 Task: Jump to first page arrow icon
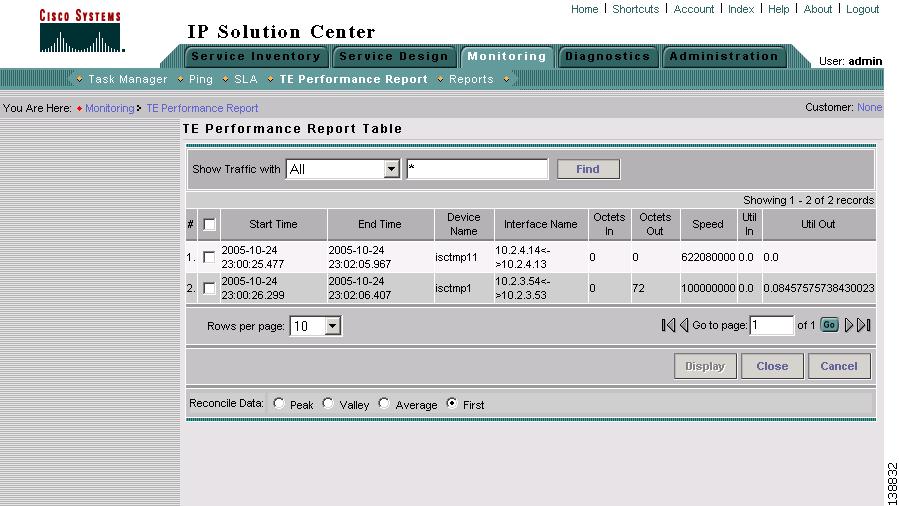pyautogui.click(x=668, y=325)
